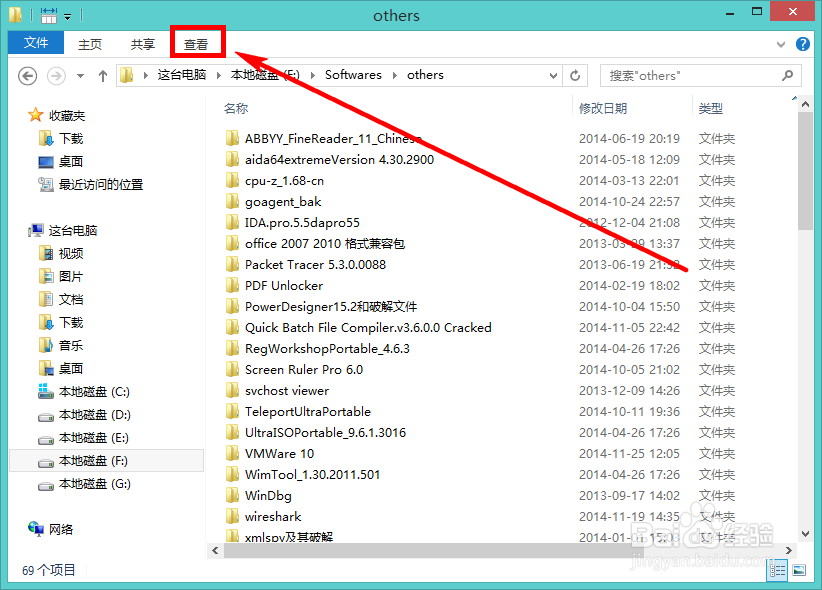Select the Screen Ruler Pro 6.0 folder icon
The image size is (822, 590).
[x=232, y=369]
